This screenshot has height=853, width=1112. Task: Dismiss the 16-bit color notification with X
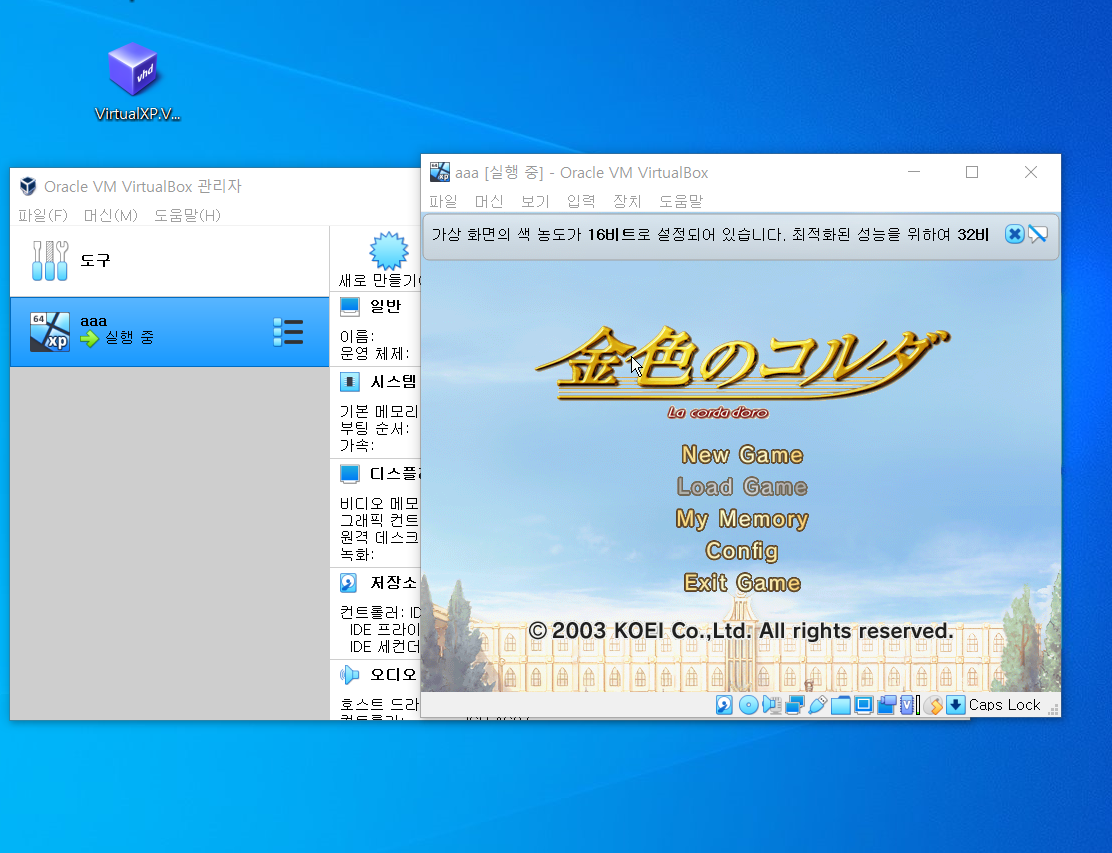(1014, 234)
